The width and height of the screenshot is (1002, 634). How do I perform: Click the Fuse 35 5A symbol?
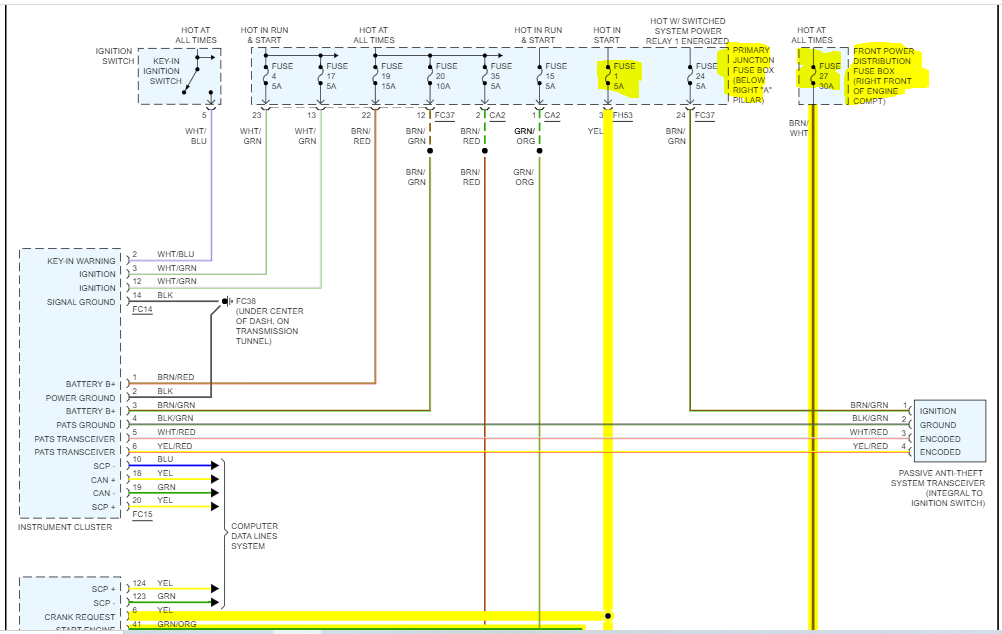click(x=485, y=77)
